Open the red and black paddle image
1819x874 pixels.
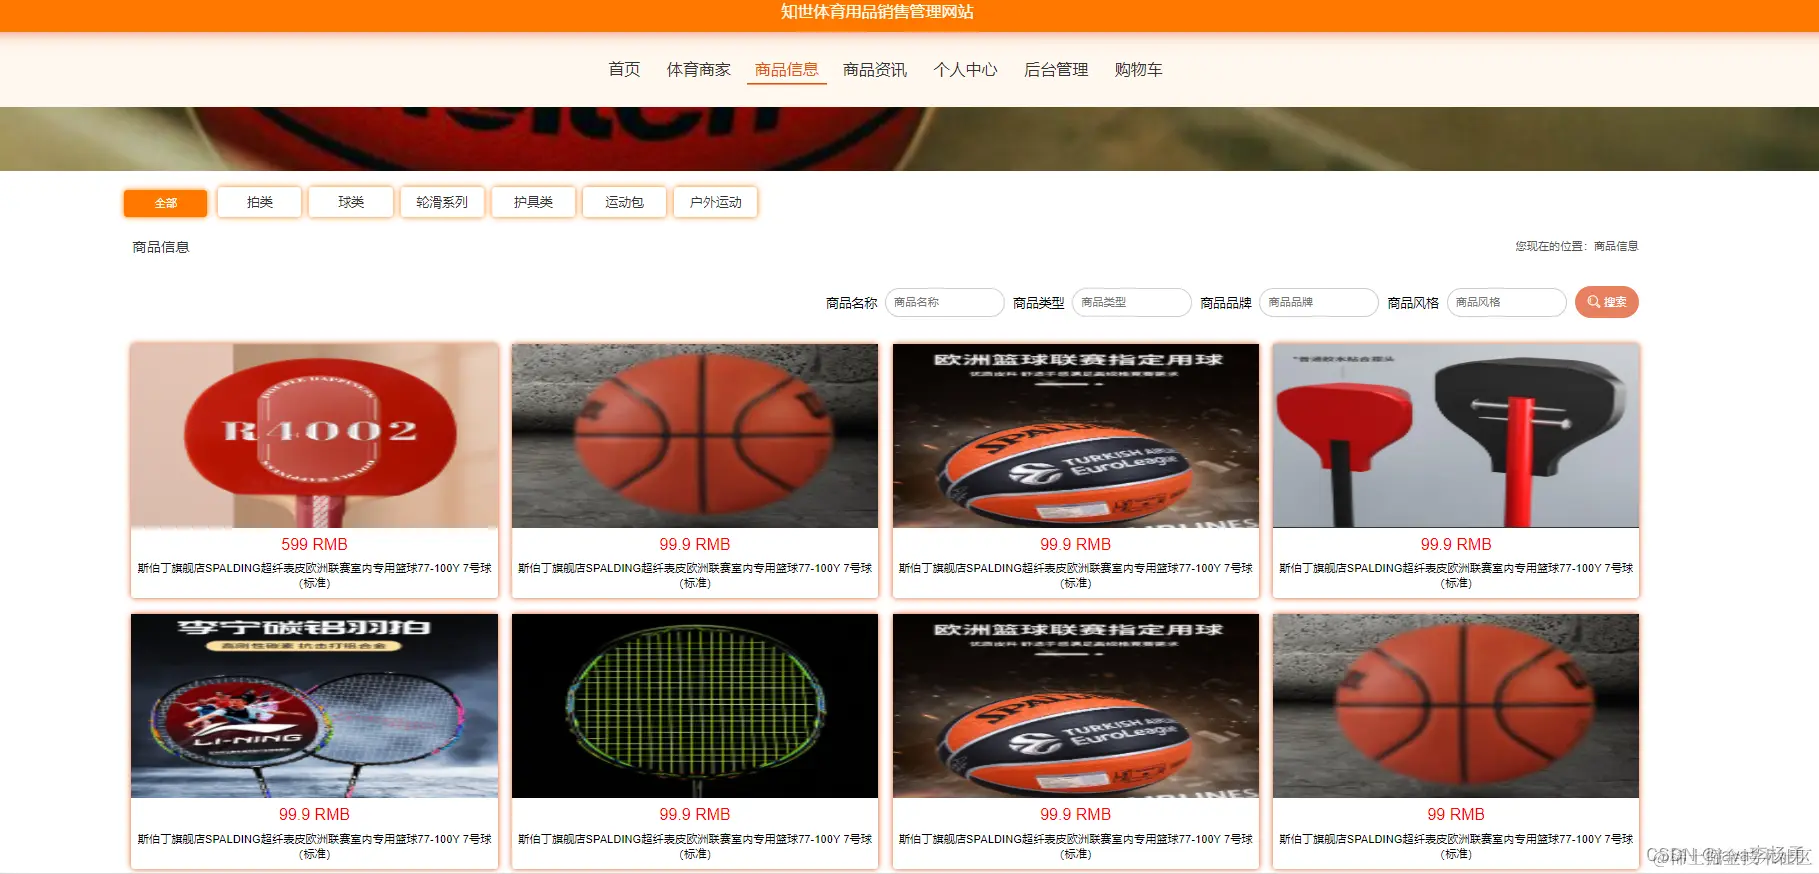tap(1456, 436)
